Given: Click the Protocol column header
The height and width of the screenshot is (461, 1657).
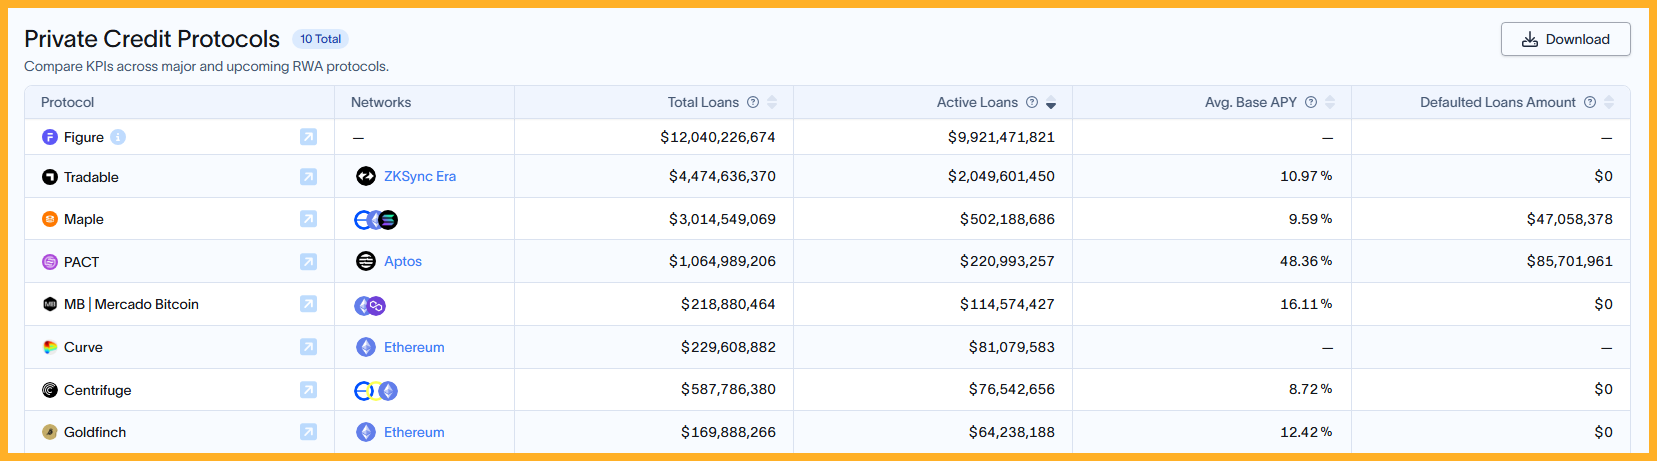Looking at the screenshot, I should pyautogui.click(x=68, y=102).
